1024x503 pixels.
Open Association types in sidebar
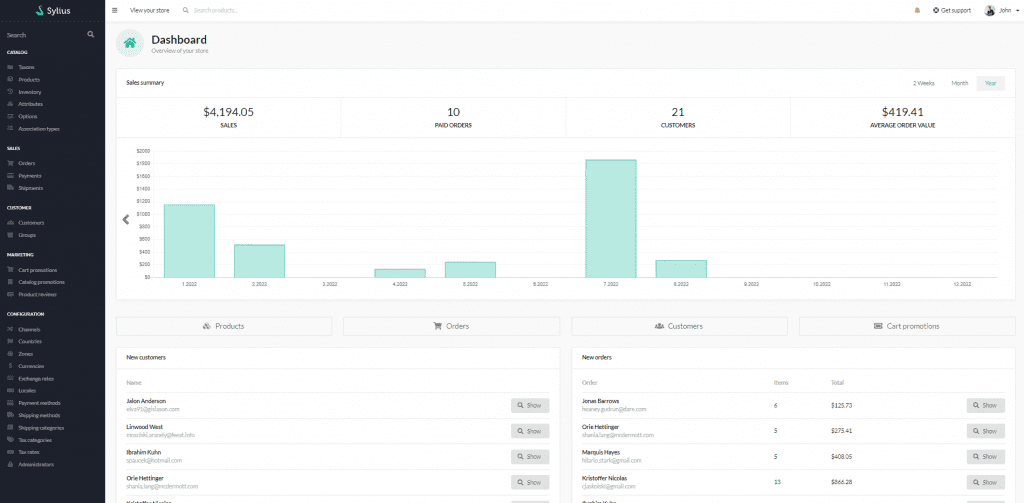[39, 129]
